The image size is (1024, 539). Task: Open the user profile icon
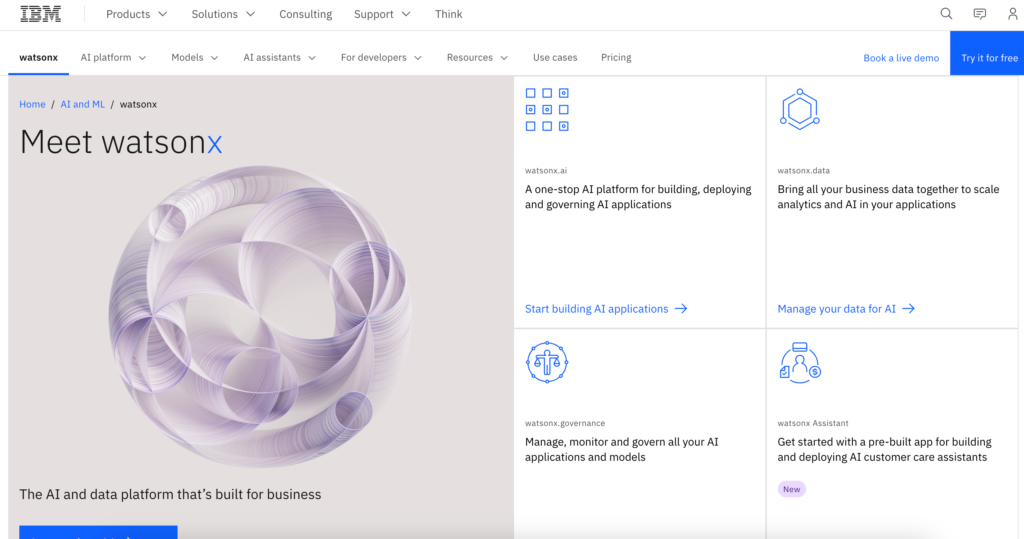click(1012, 14)
